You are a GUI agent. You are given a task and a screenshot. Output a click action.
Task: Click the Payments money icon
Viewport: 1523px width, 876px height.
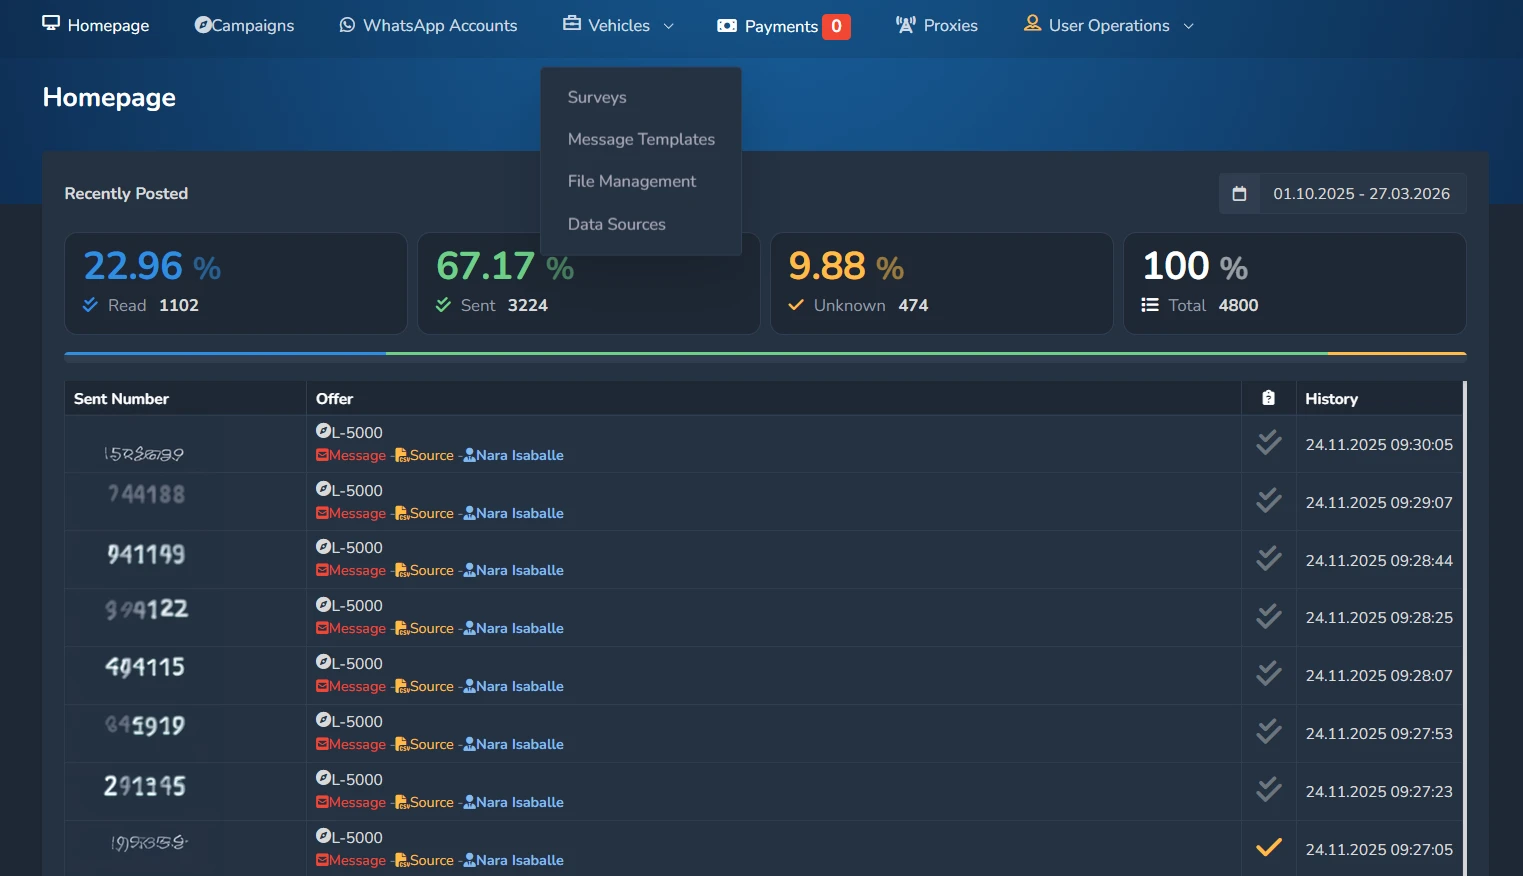click(727, 26)
